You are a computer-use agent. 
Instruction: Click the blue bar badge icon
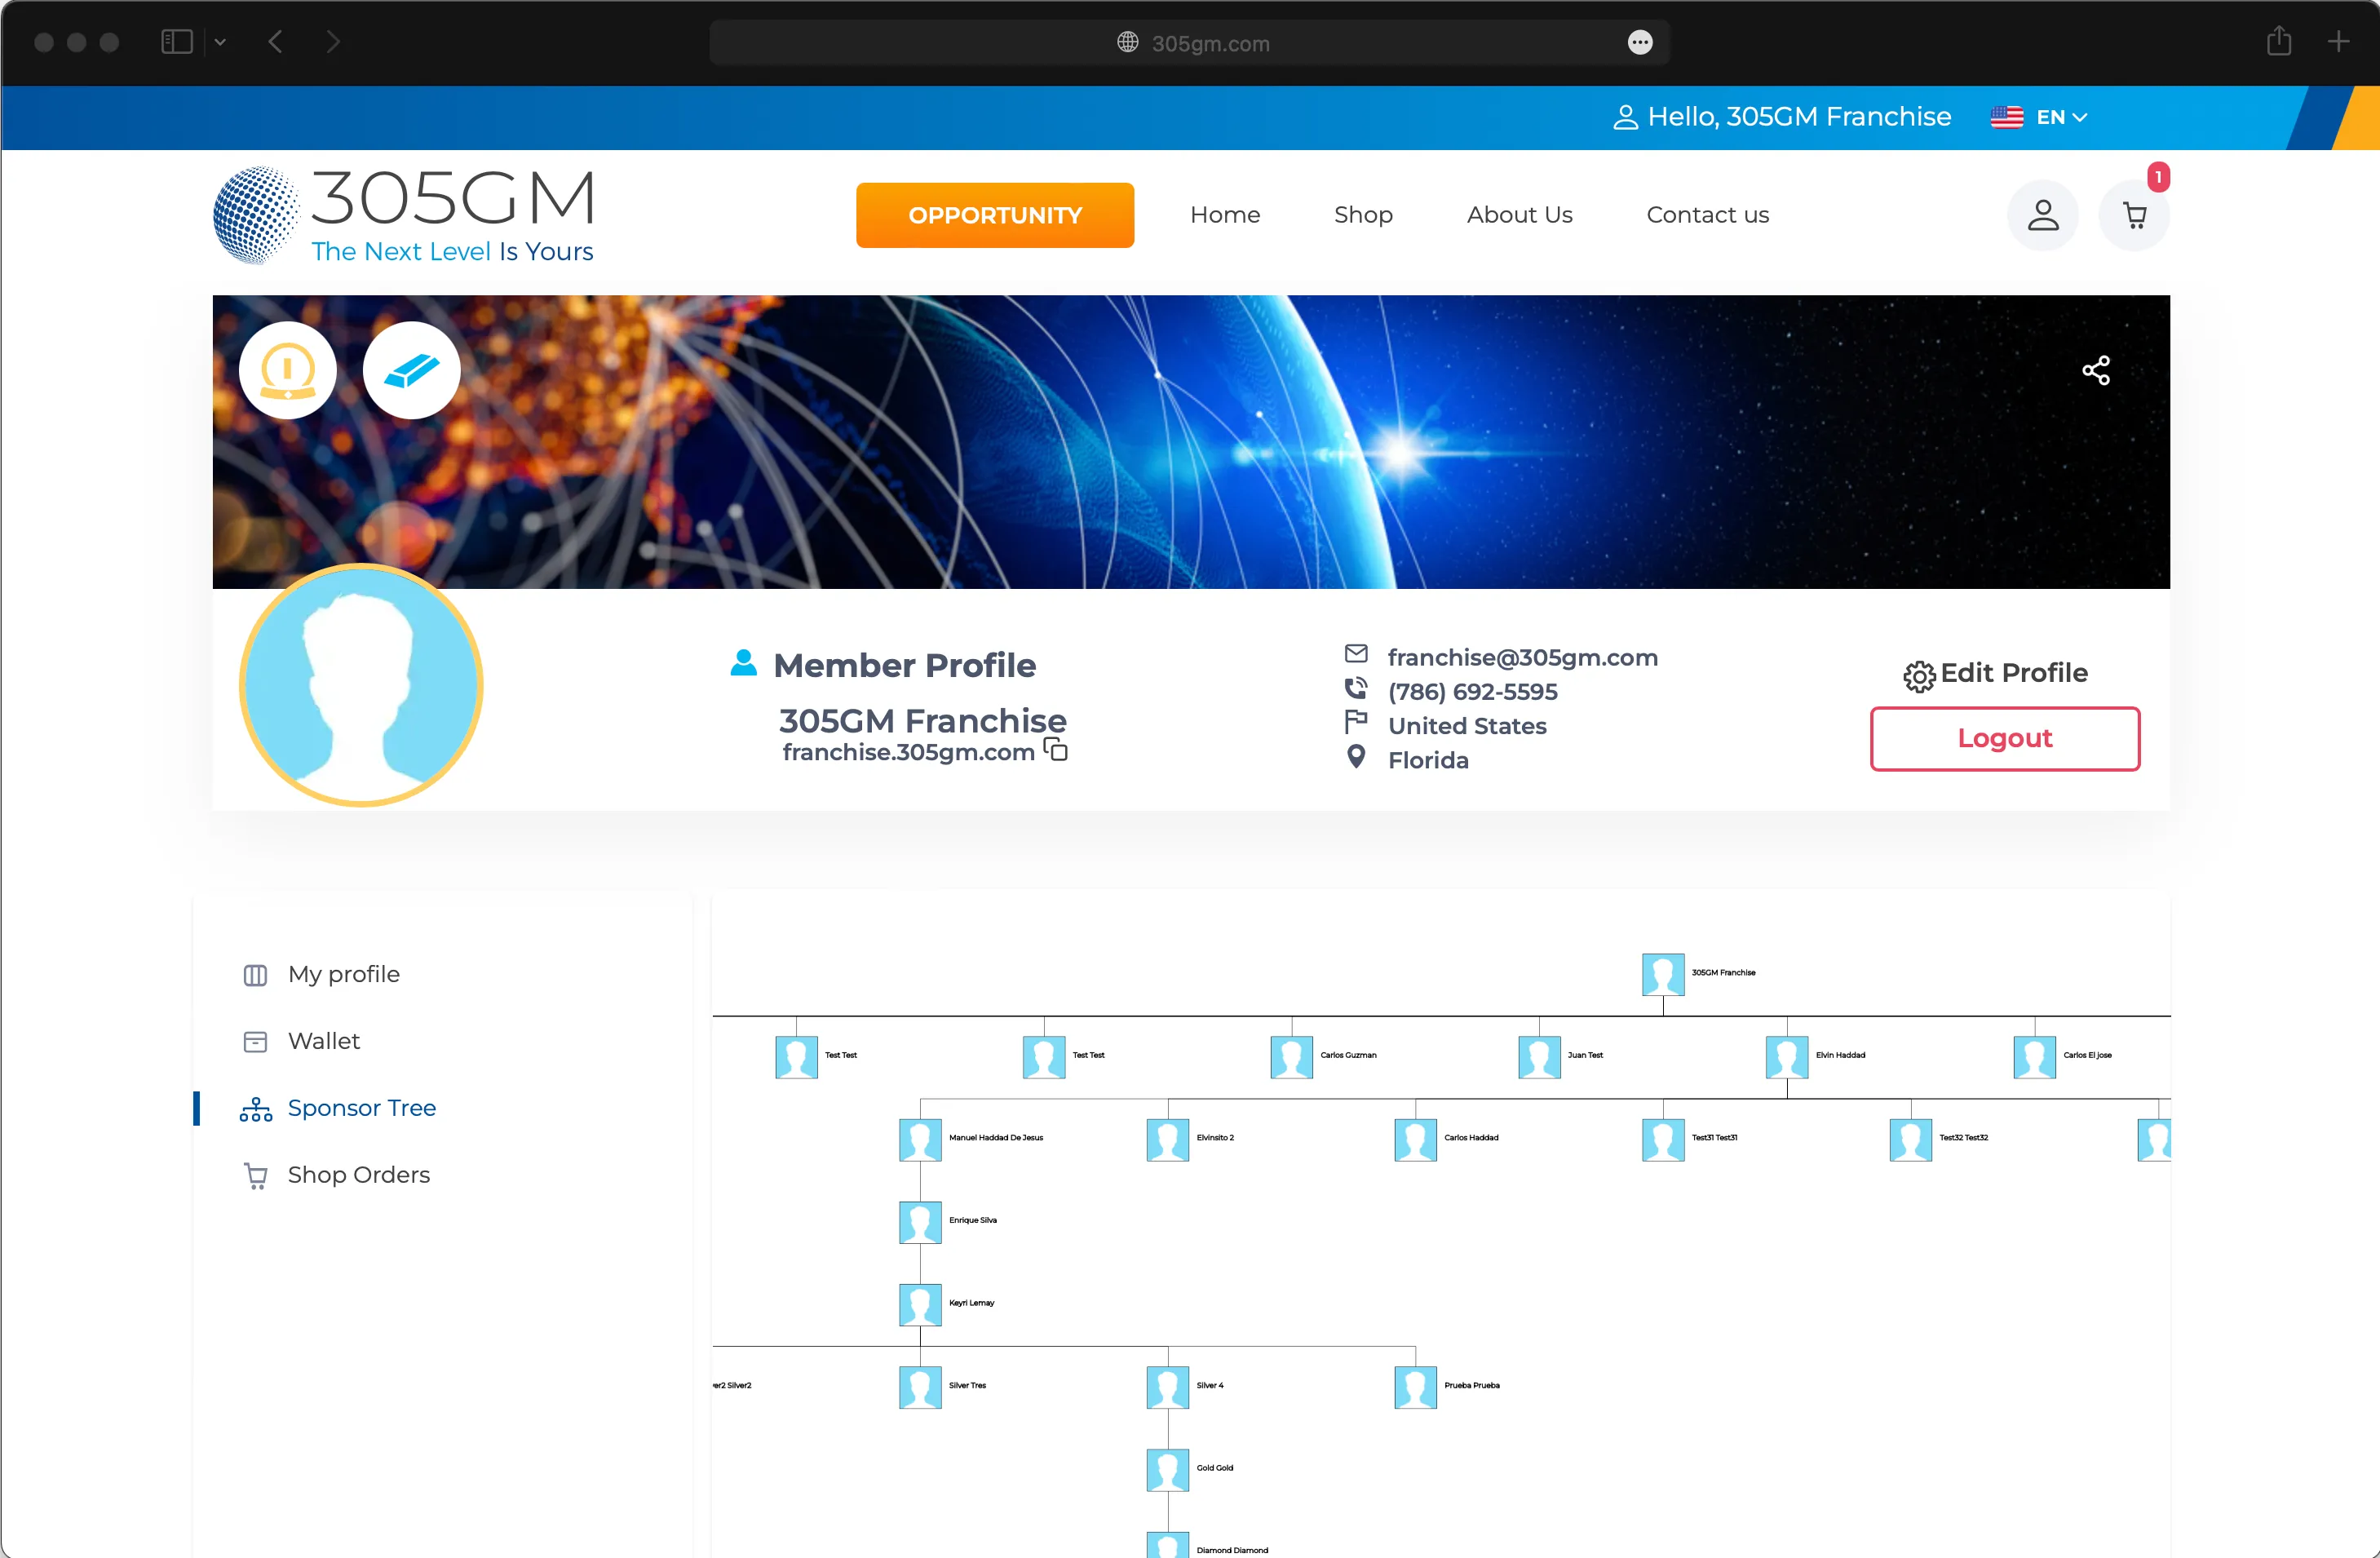[x=411, y=370]
